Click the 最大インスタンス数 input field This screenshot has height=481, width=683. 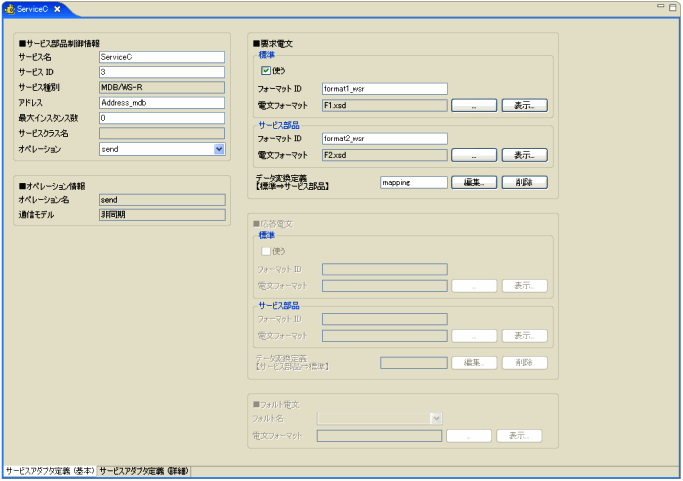click(x=161, y=118)
